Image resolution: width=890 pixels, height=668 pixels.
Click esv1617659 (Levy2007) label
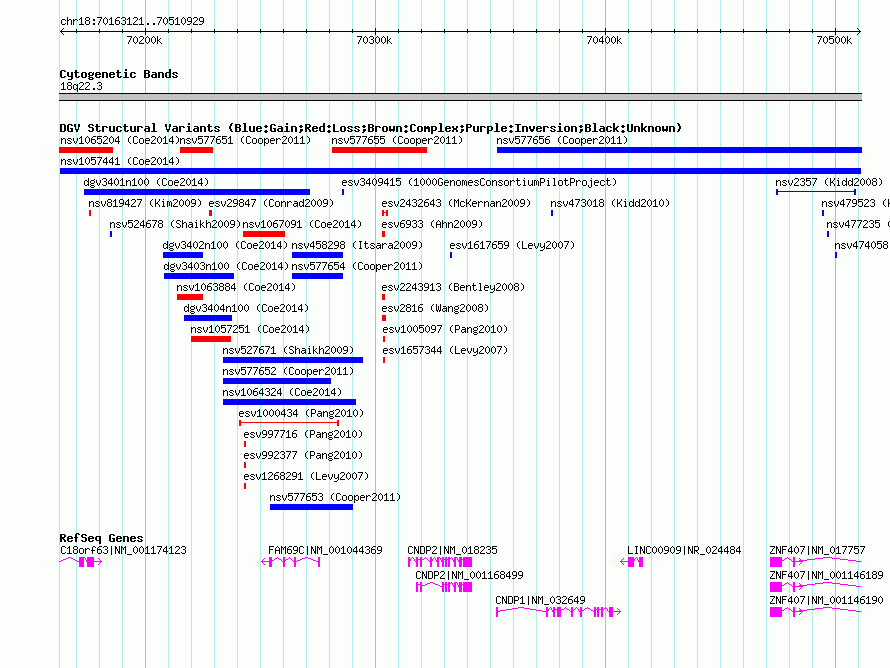[512, 245]
